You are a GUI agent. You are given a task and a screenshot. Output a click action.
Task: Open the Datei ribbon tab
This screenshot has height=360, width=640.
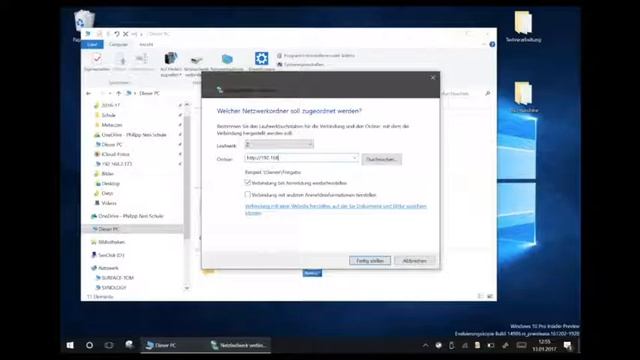[92, 44]
